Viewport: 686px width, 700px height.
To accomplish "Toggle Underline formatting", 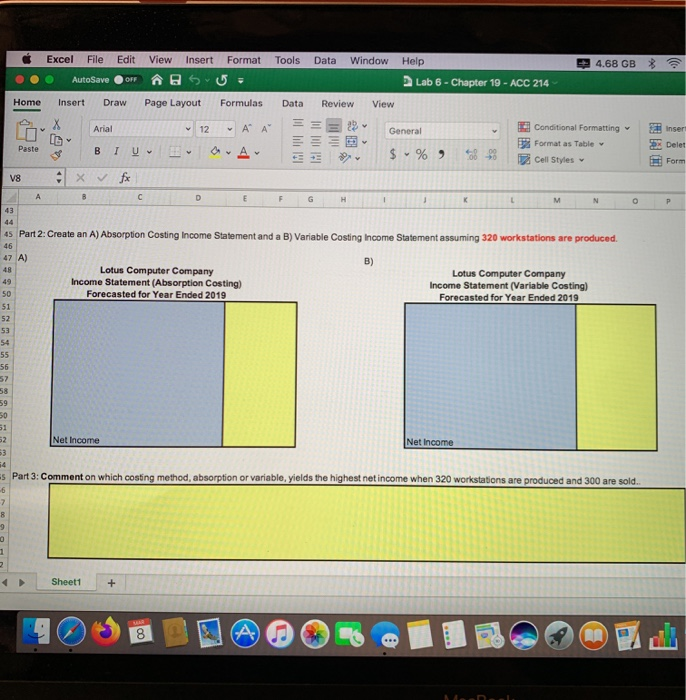I will pos(135,152).
